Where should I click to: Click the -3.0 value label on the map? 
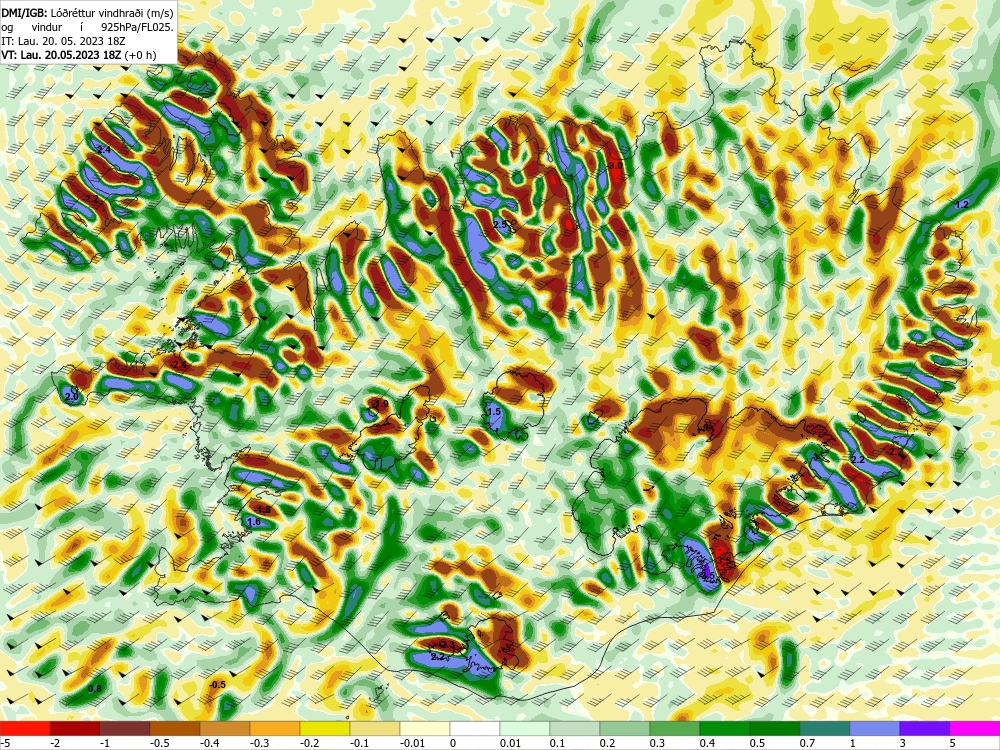[x=614, y=166]
